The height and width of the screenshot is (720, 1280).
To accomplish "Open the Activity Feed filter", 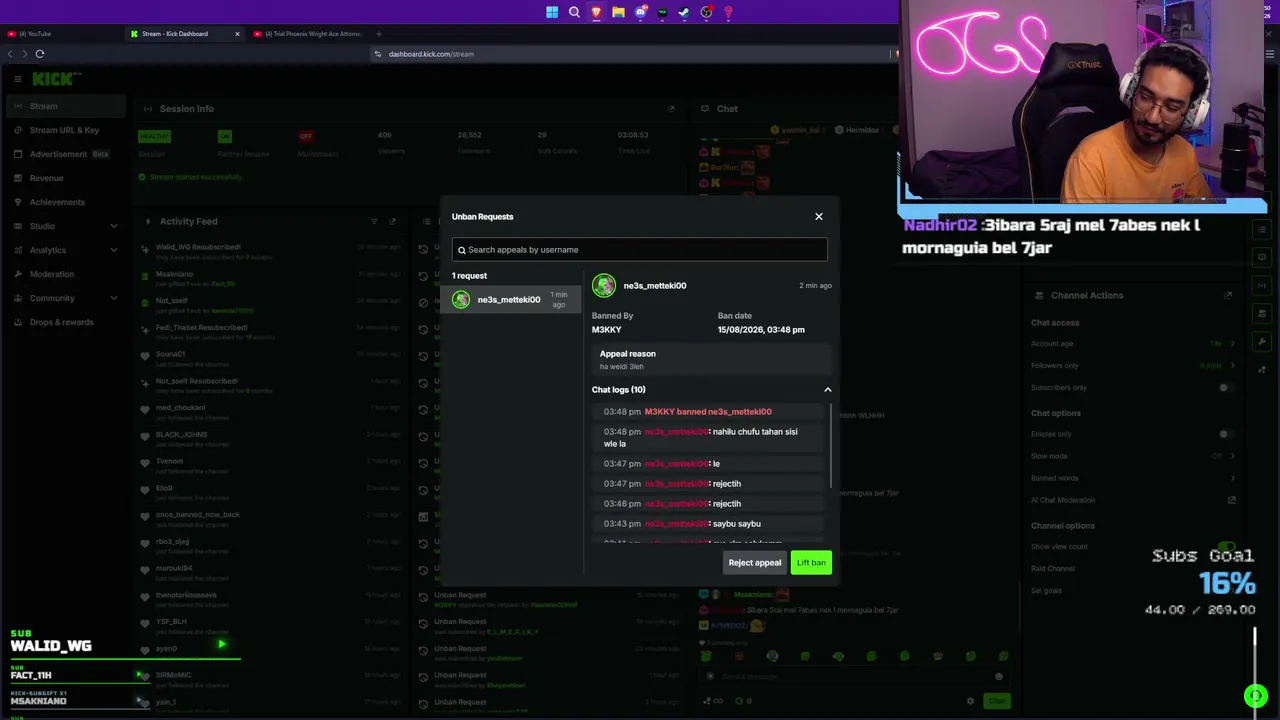I will [374, 221].
